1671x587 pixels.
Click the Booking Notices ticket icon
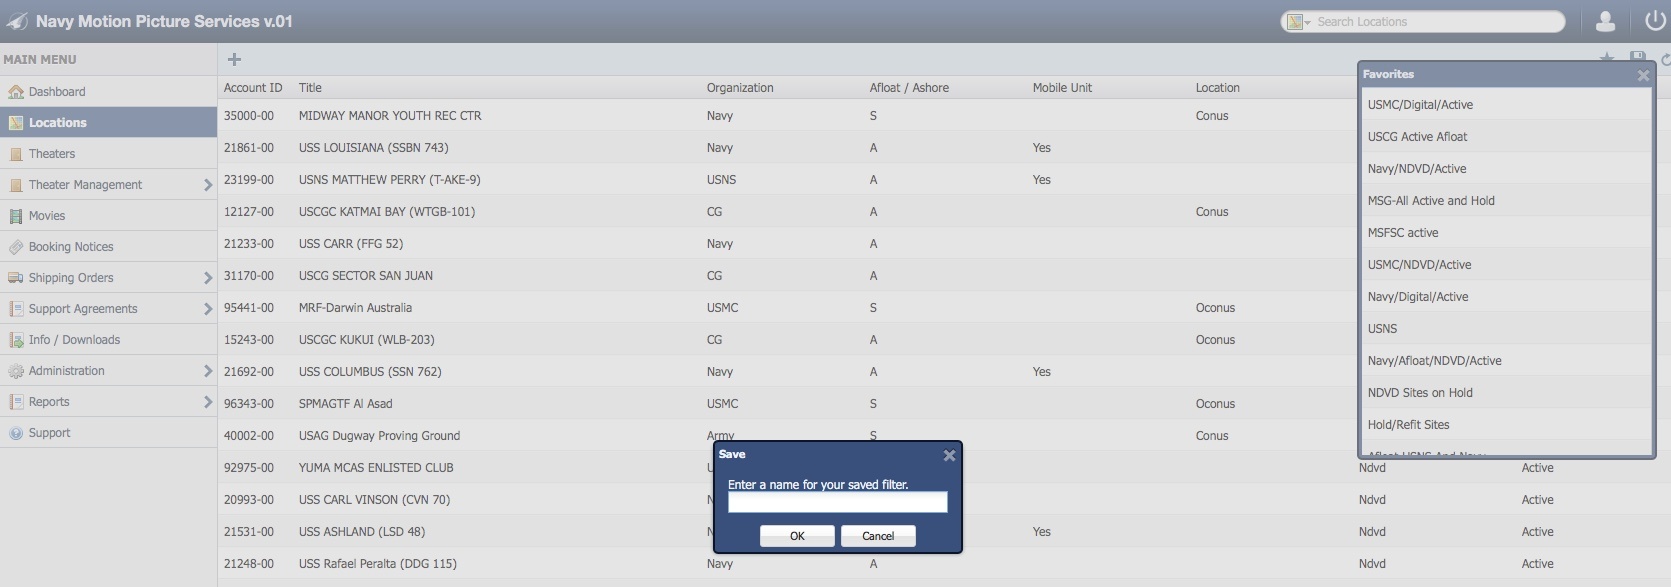[16, 247]
